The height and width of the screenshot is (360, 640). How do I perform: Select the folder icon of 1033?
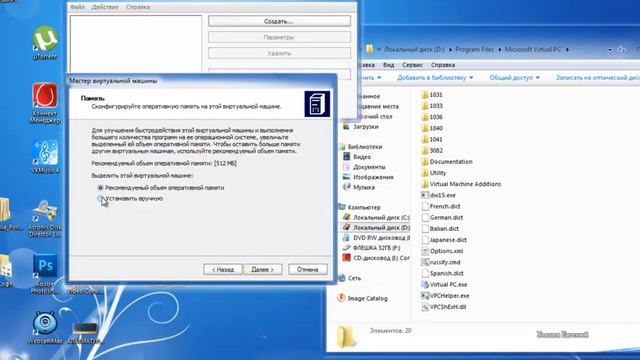coord(425,106)
